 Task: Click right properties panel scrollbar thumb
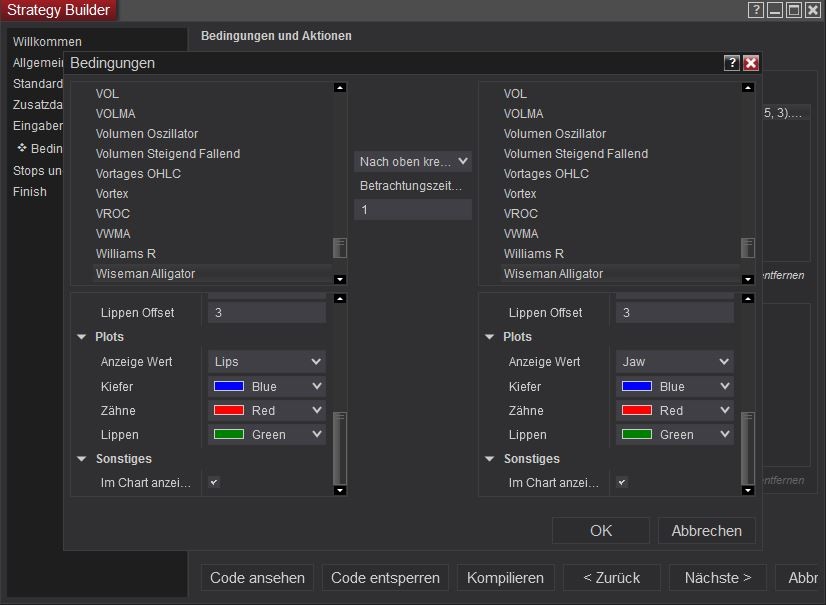[x=748, y=448]
